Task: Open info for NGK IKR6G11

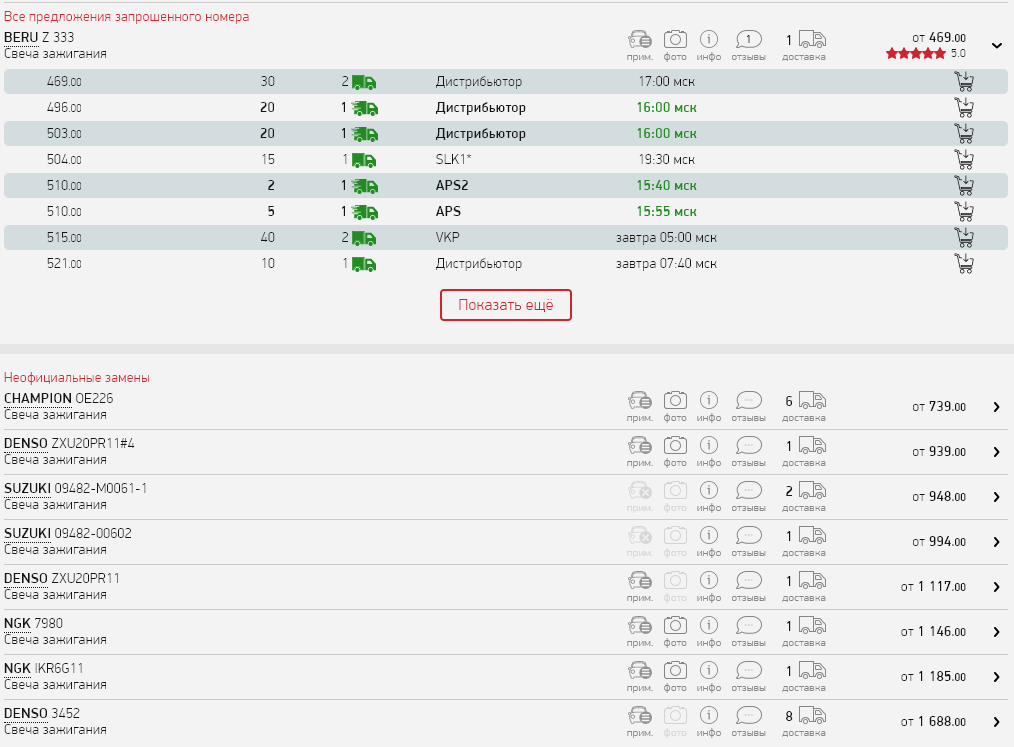Action: pos(709,677)
